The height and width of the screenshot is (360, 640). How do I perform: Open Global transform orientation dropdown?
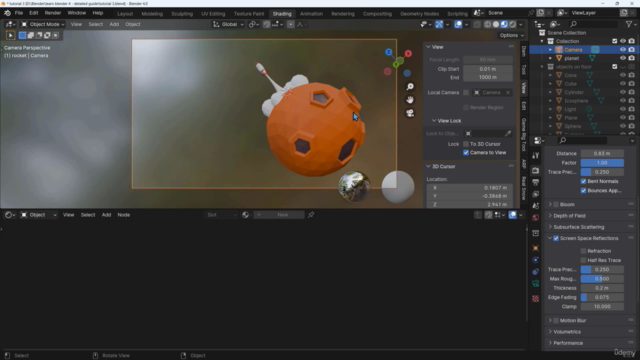click(228, 24)
